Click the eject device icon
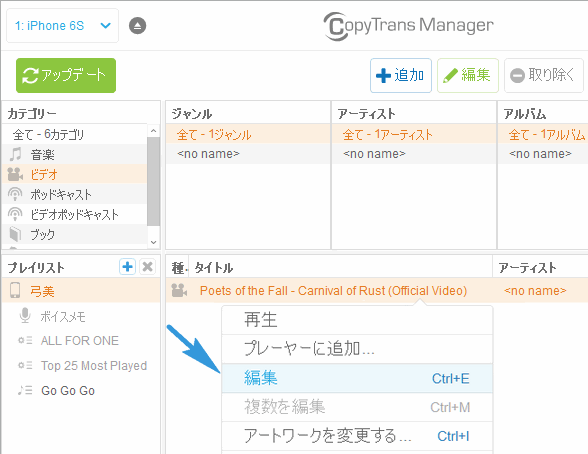588x454 pixels. (x=138, y=26)
